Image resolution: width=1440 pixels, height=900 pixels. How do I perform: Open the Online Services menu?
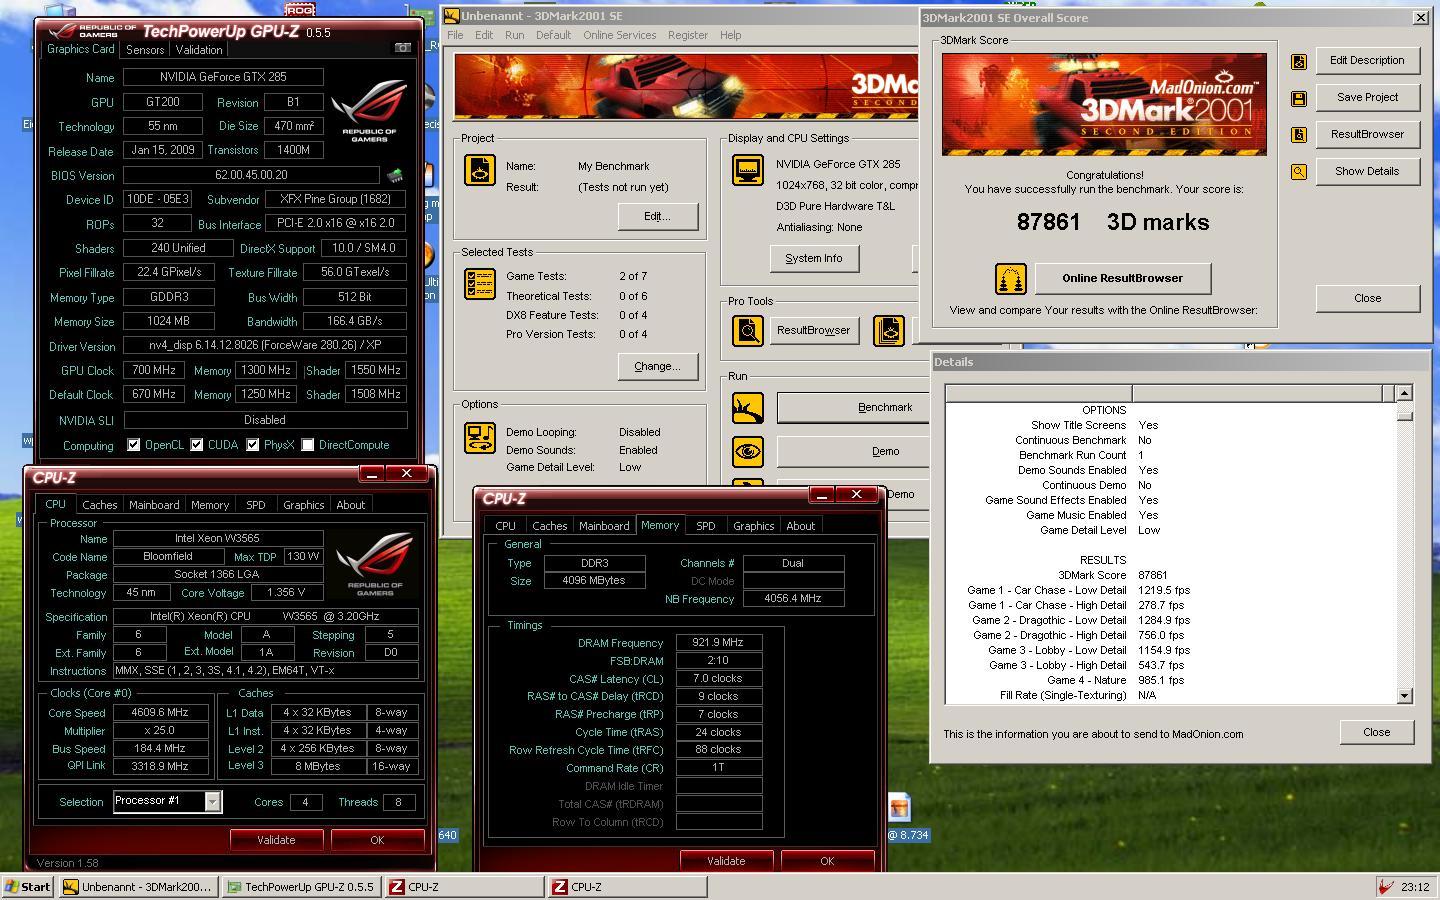click(x=620, y=35)
